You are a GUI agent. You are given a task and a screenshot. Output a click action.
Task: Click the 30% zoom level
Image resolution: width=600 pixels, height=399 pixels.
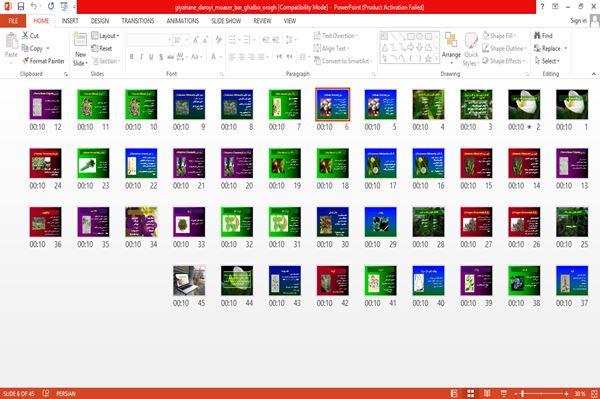(579, 394)
